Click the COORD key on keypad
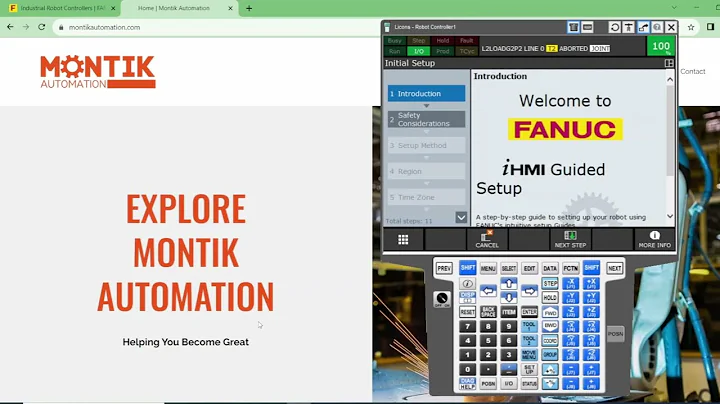The height and width of the screenshot is (404, 720). 550,341
